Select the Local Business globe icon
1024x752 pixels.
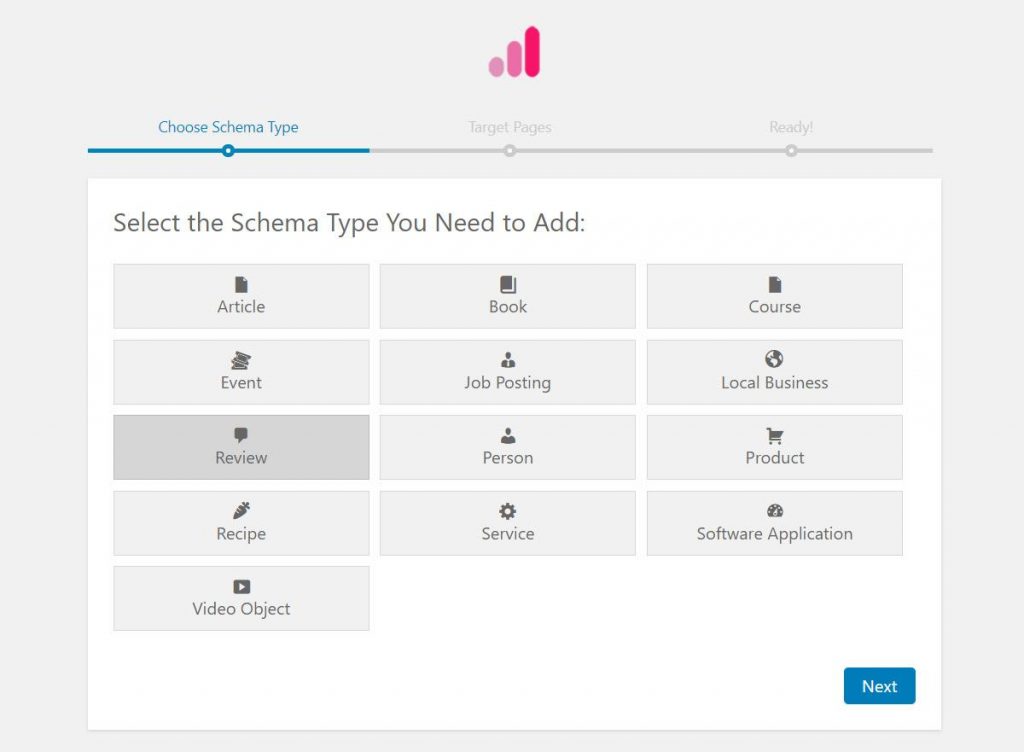click(774, 360)
